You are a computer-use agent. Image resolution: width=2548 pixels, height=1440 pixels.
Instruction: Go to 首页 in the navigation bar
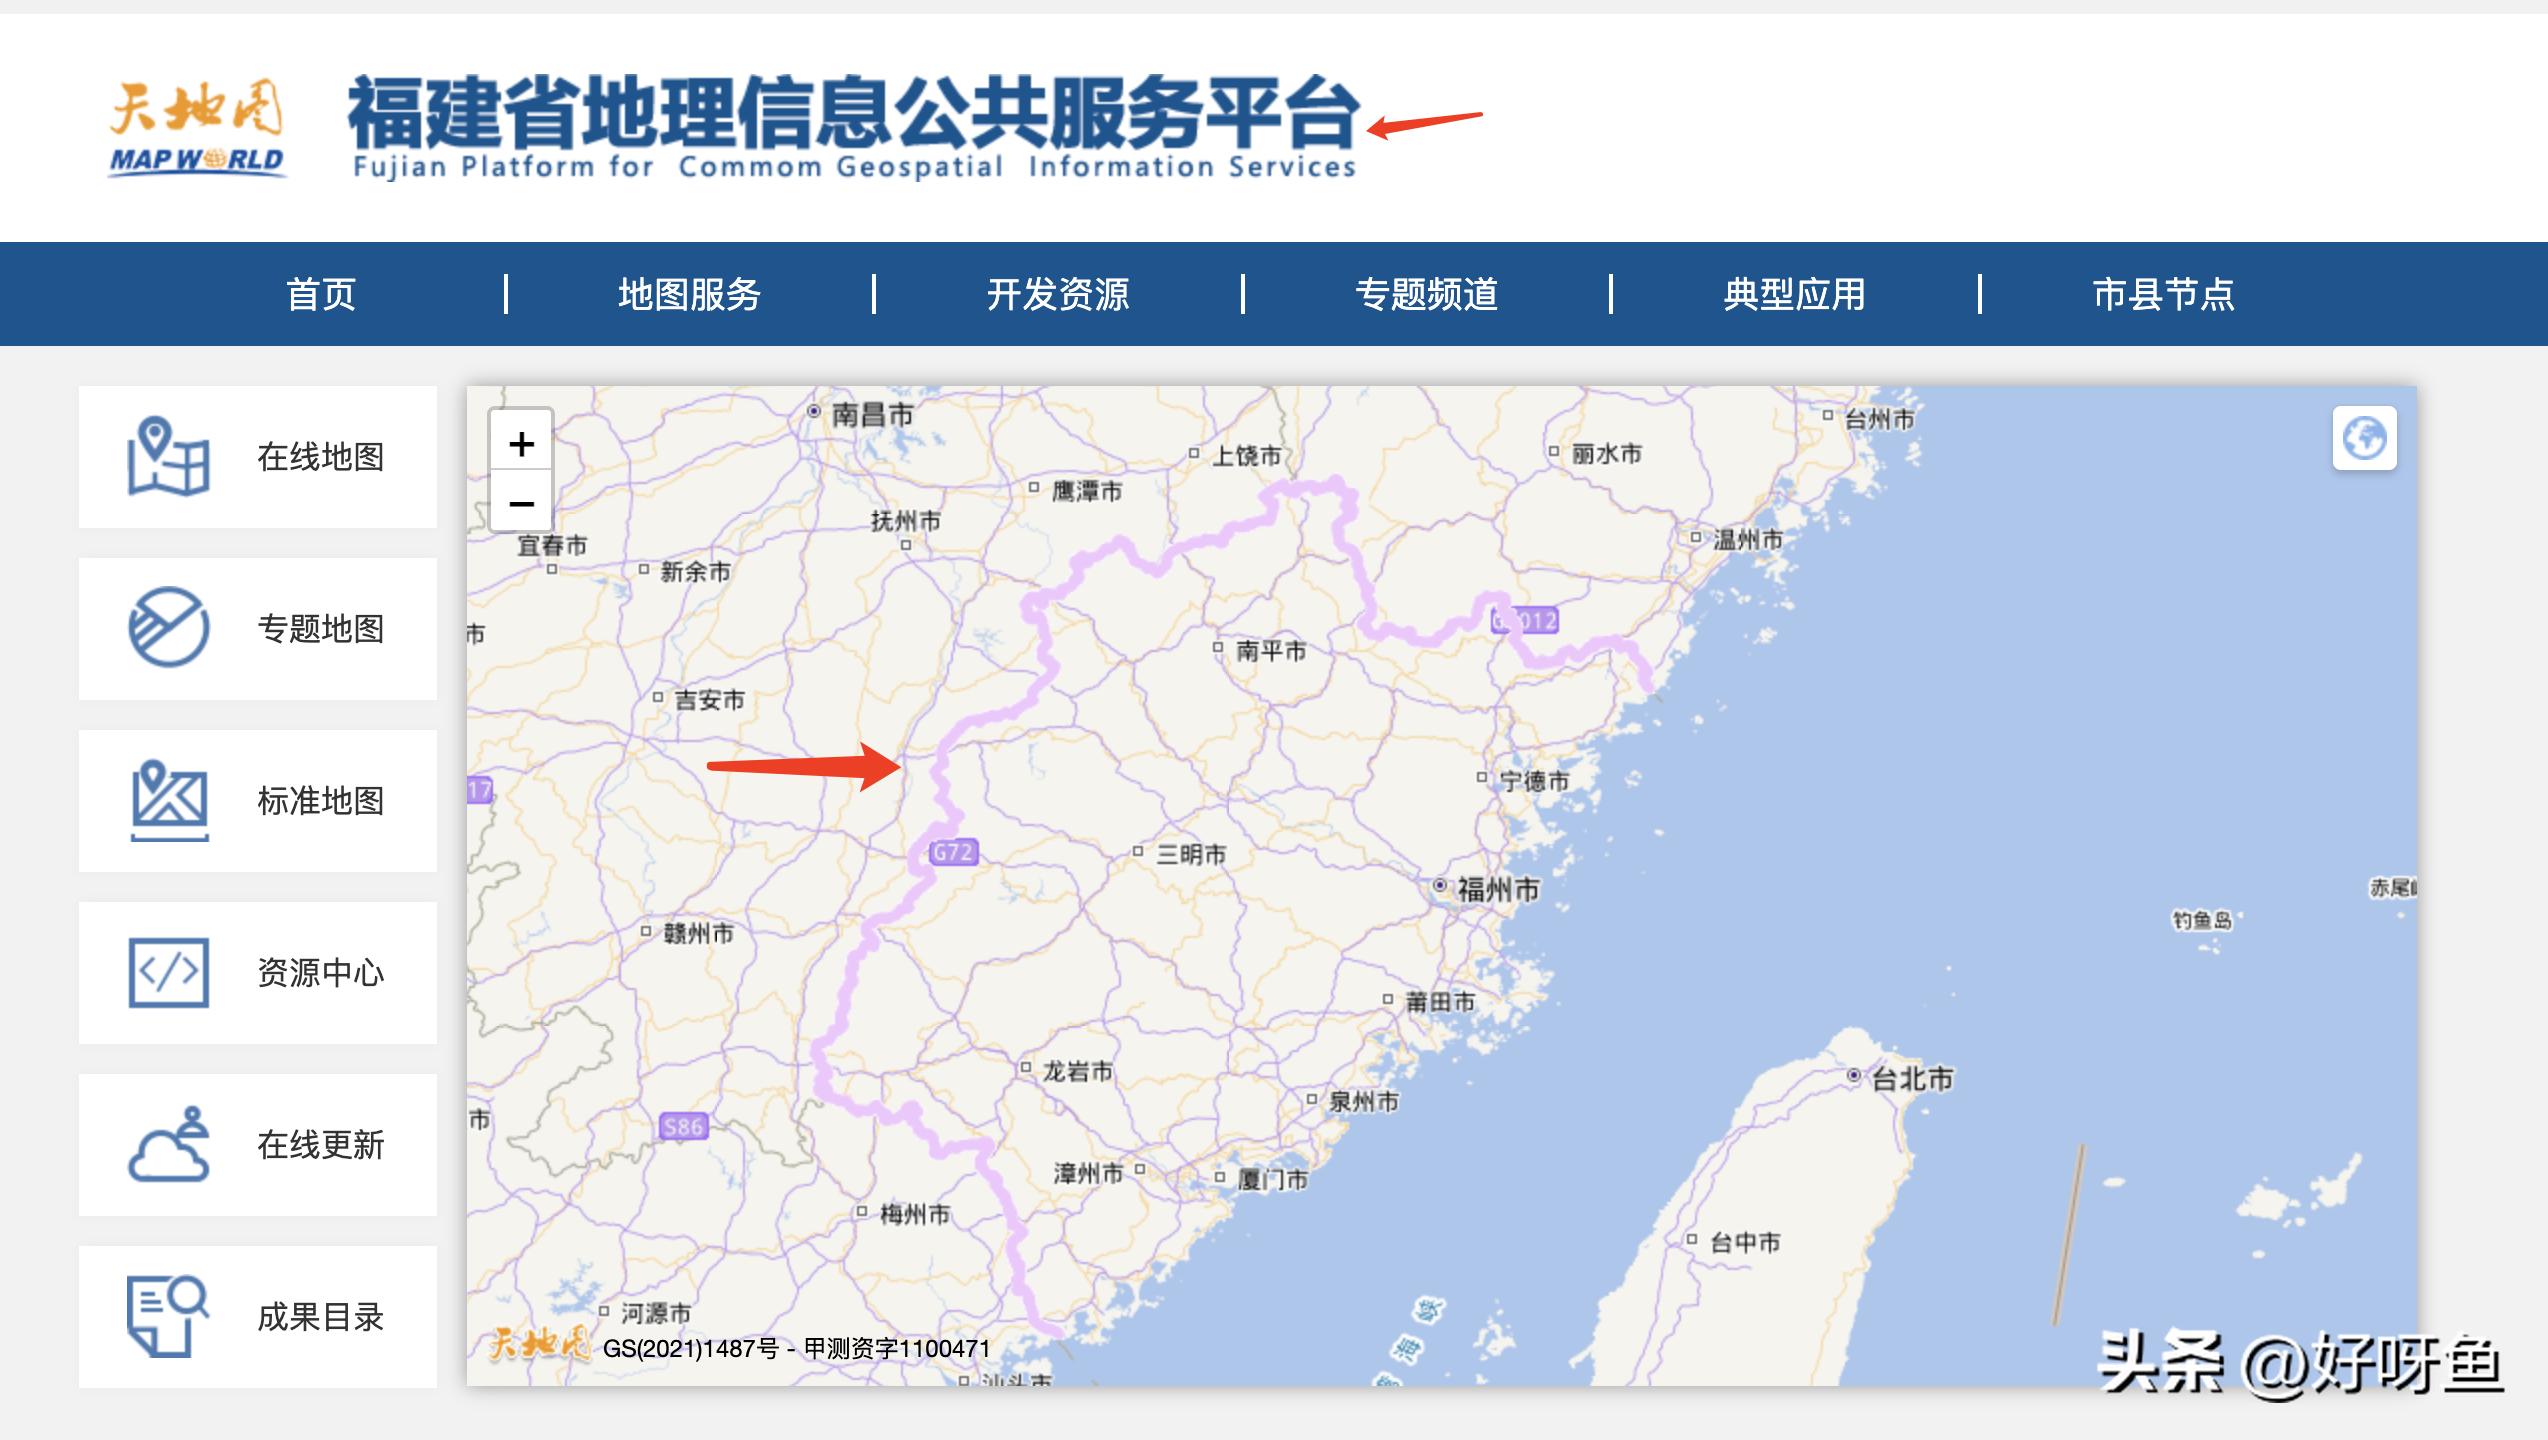322,294
